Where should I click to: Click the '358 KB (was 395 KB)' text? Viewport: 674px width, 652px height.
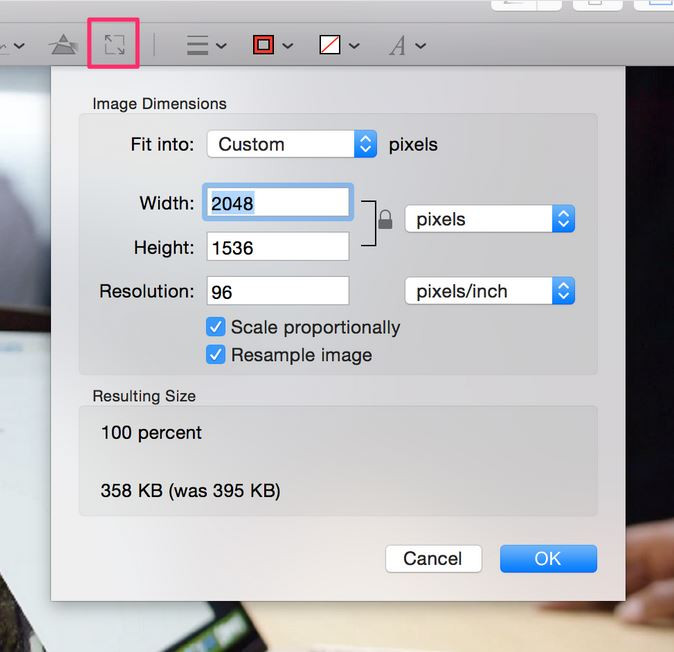[x=190, y=490]
